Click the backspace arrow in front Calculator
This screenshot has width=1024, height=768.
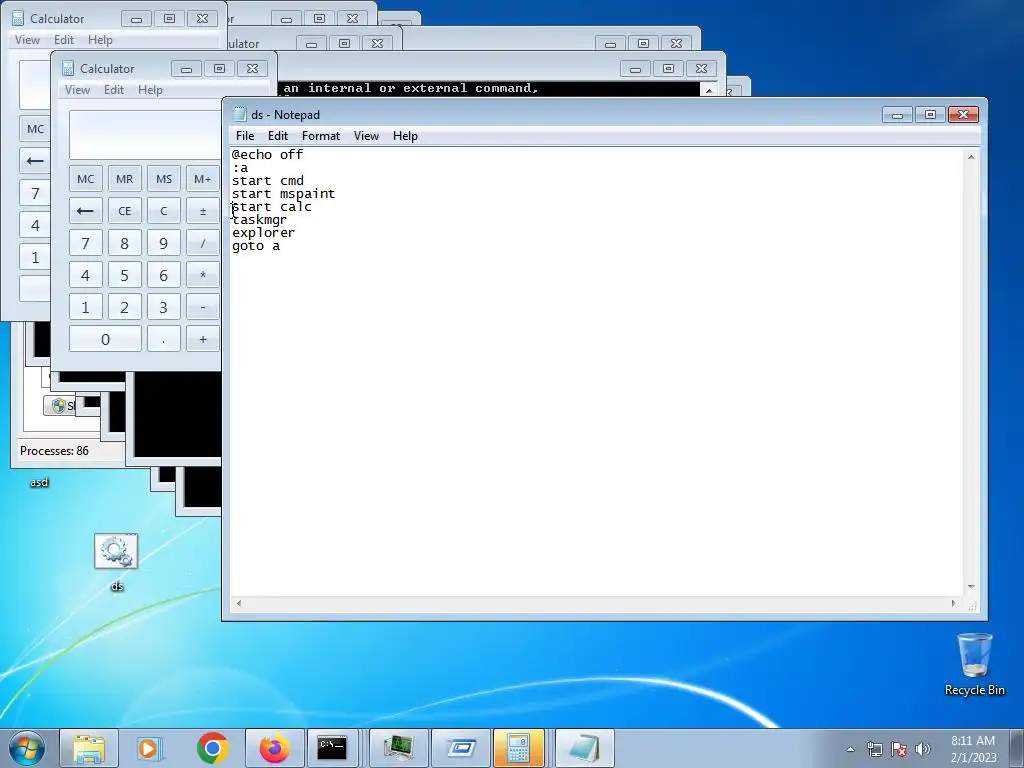tap(86, 211)
